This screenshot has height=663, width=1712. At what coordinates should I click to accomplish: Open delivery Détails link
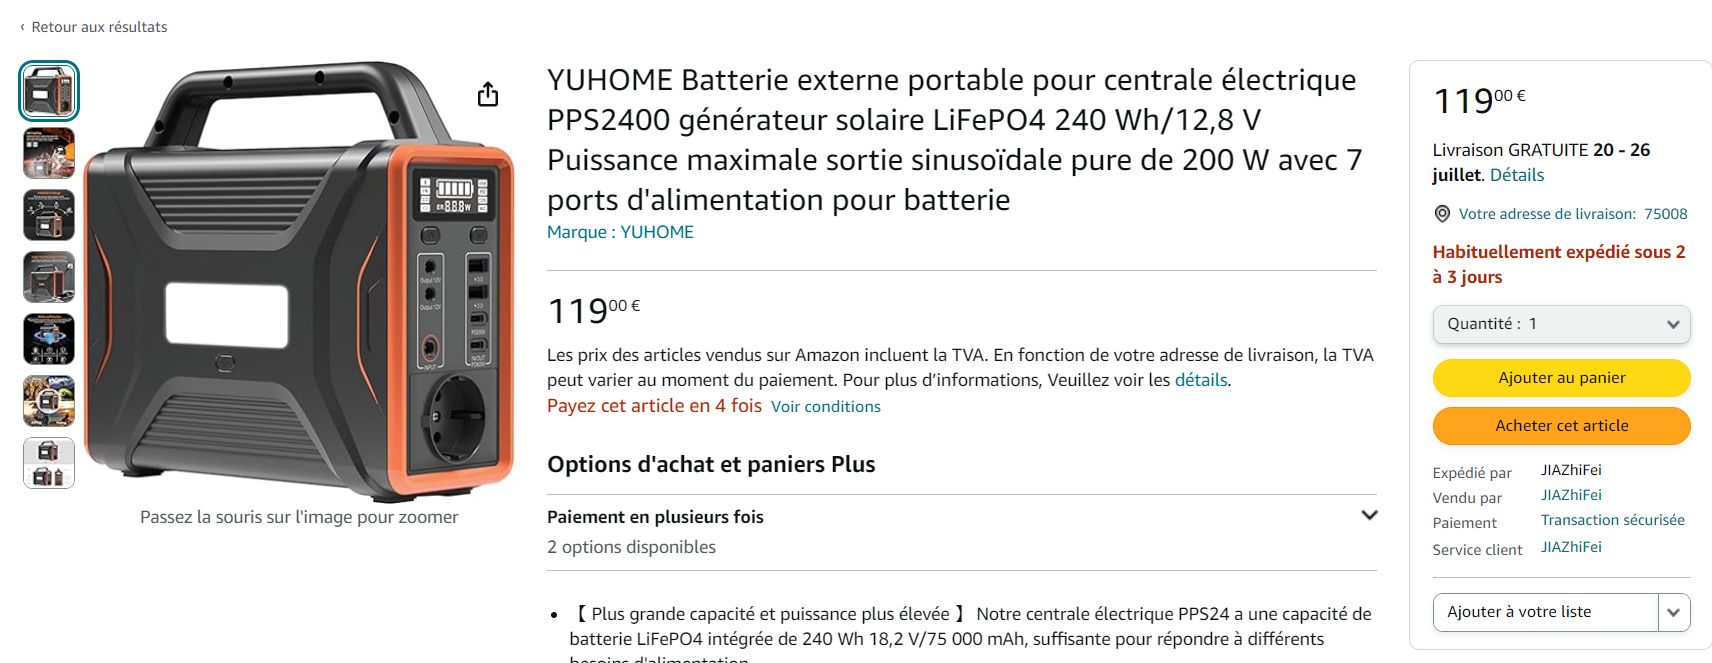1516,175
